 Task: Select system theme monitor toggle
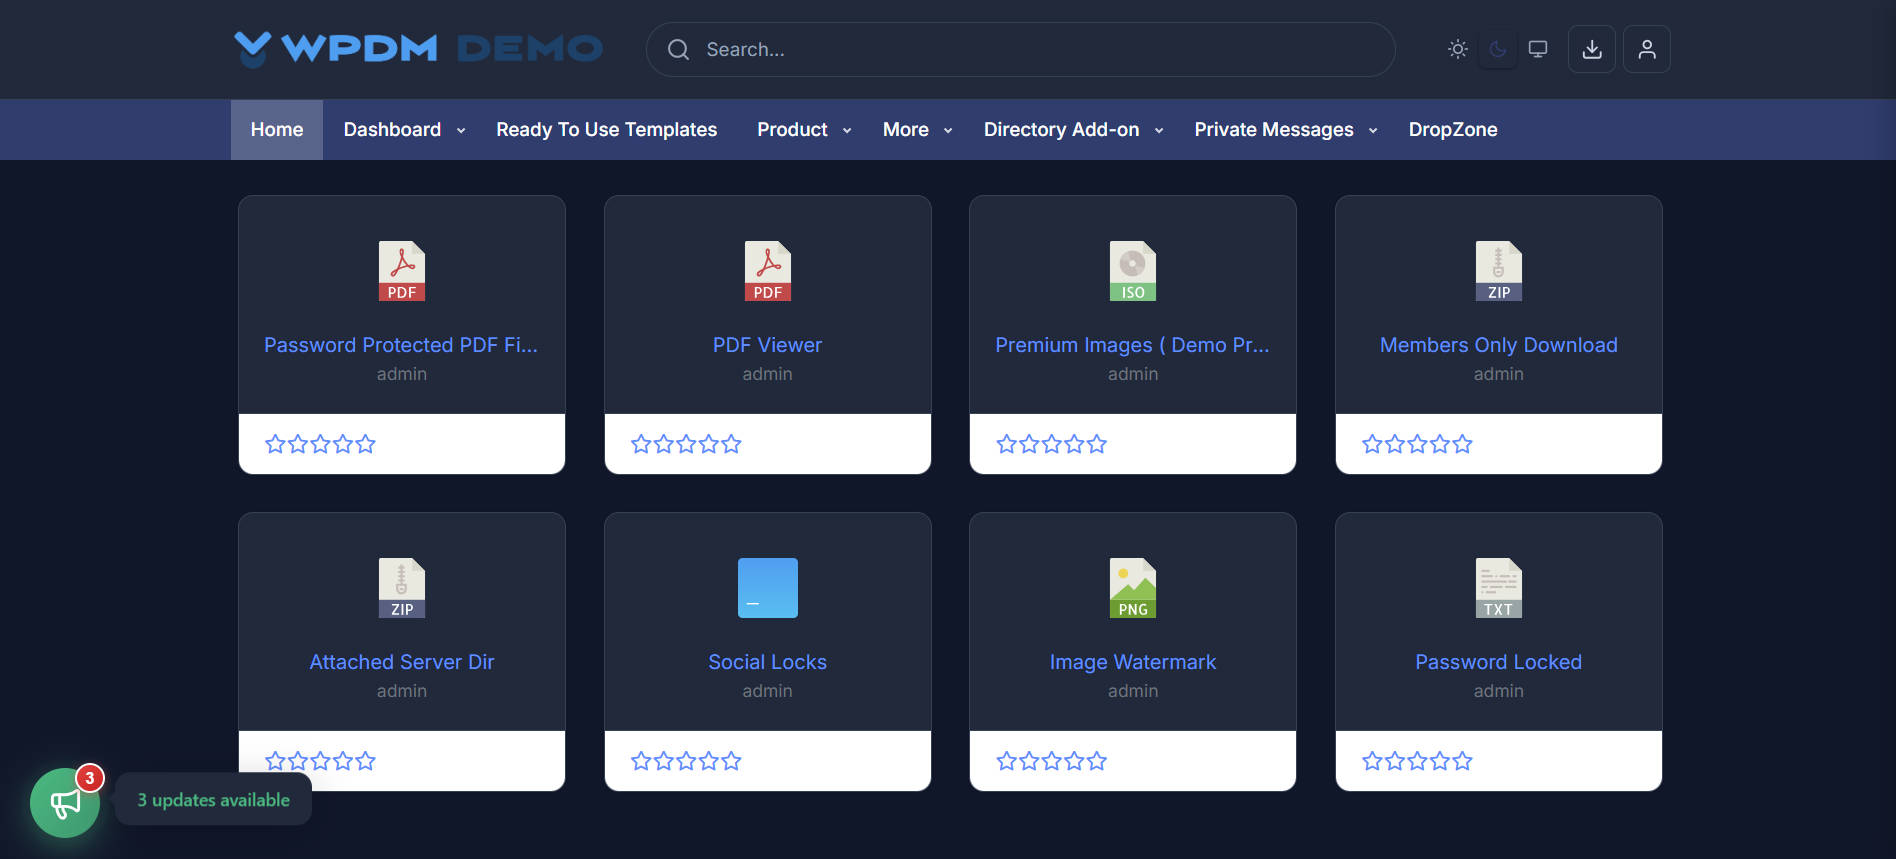1537,49
